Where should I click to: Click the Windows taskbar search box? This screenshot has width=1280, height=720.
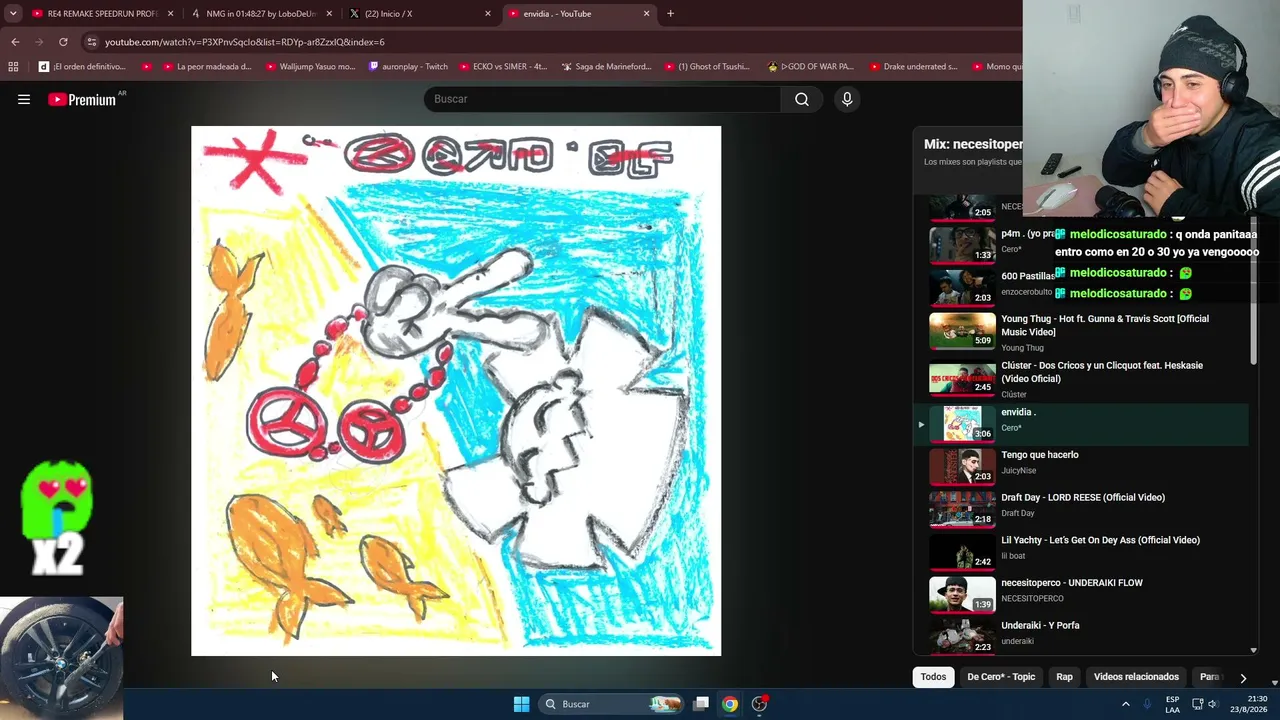click(x=611, y=704)
